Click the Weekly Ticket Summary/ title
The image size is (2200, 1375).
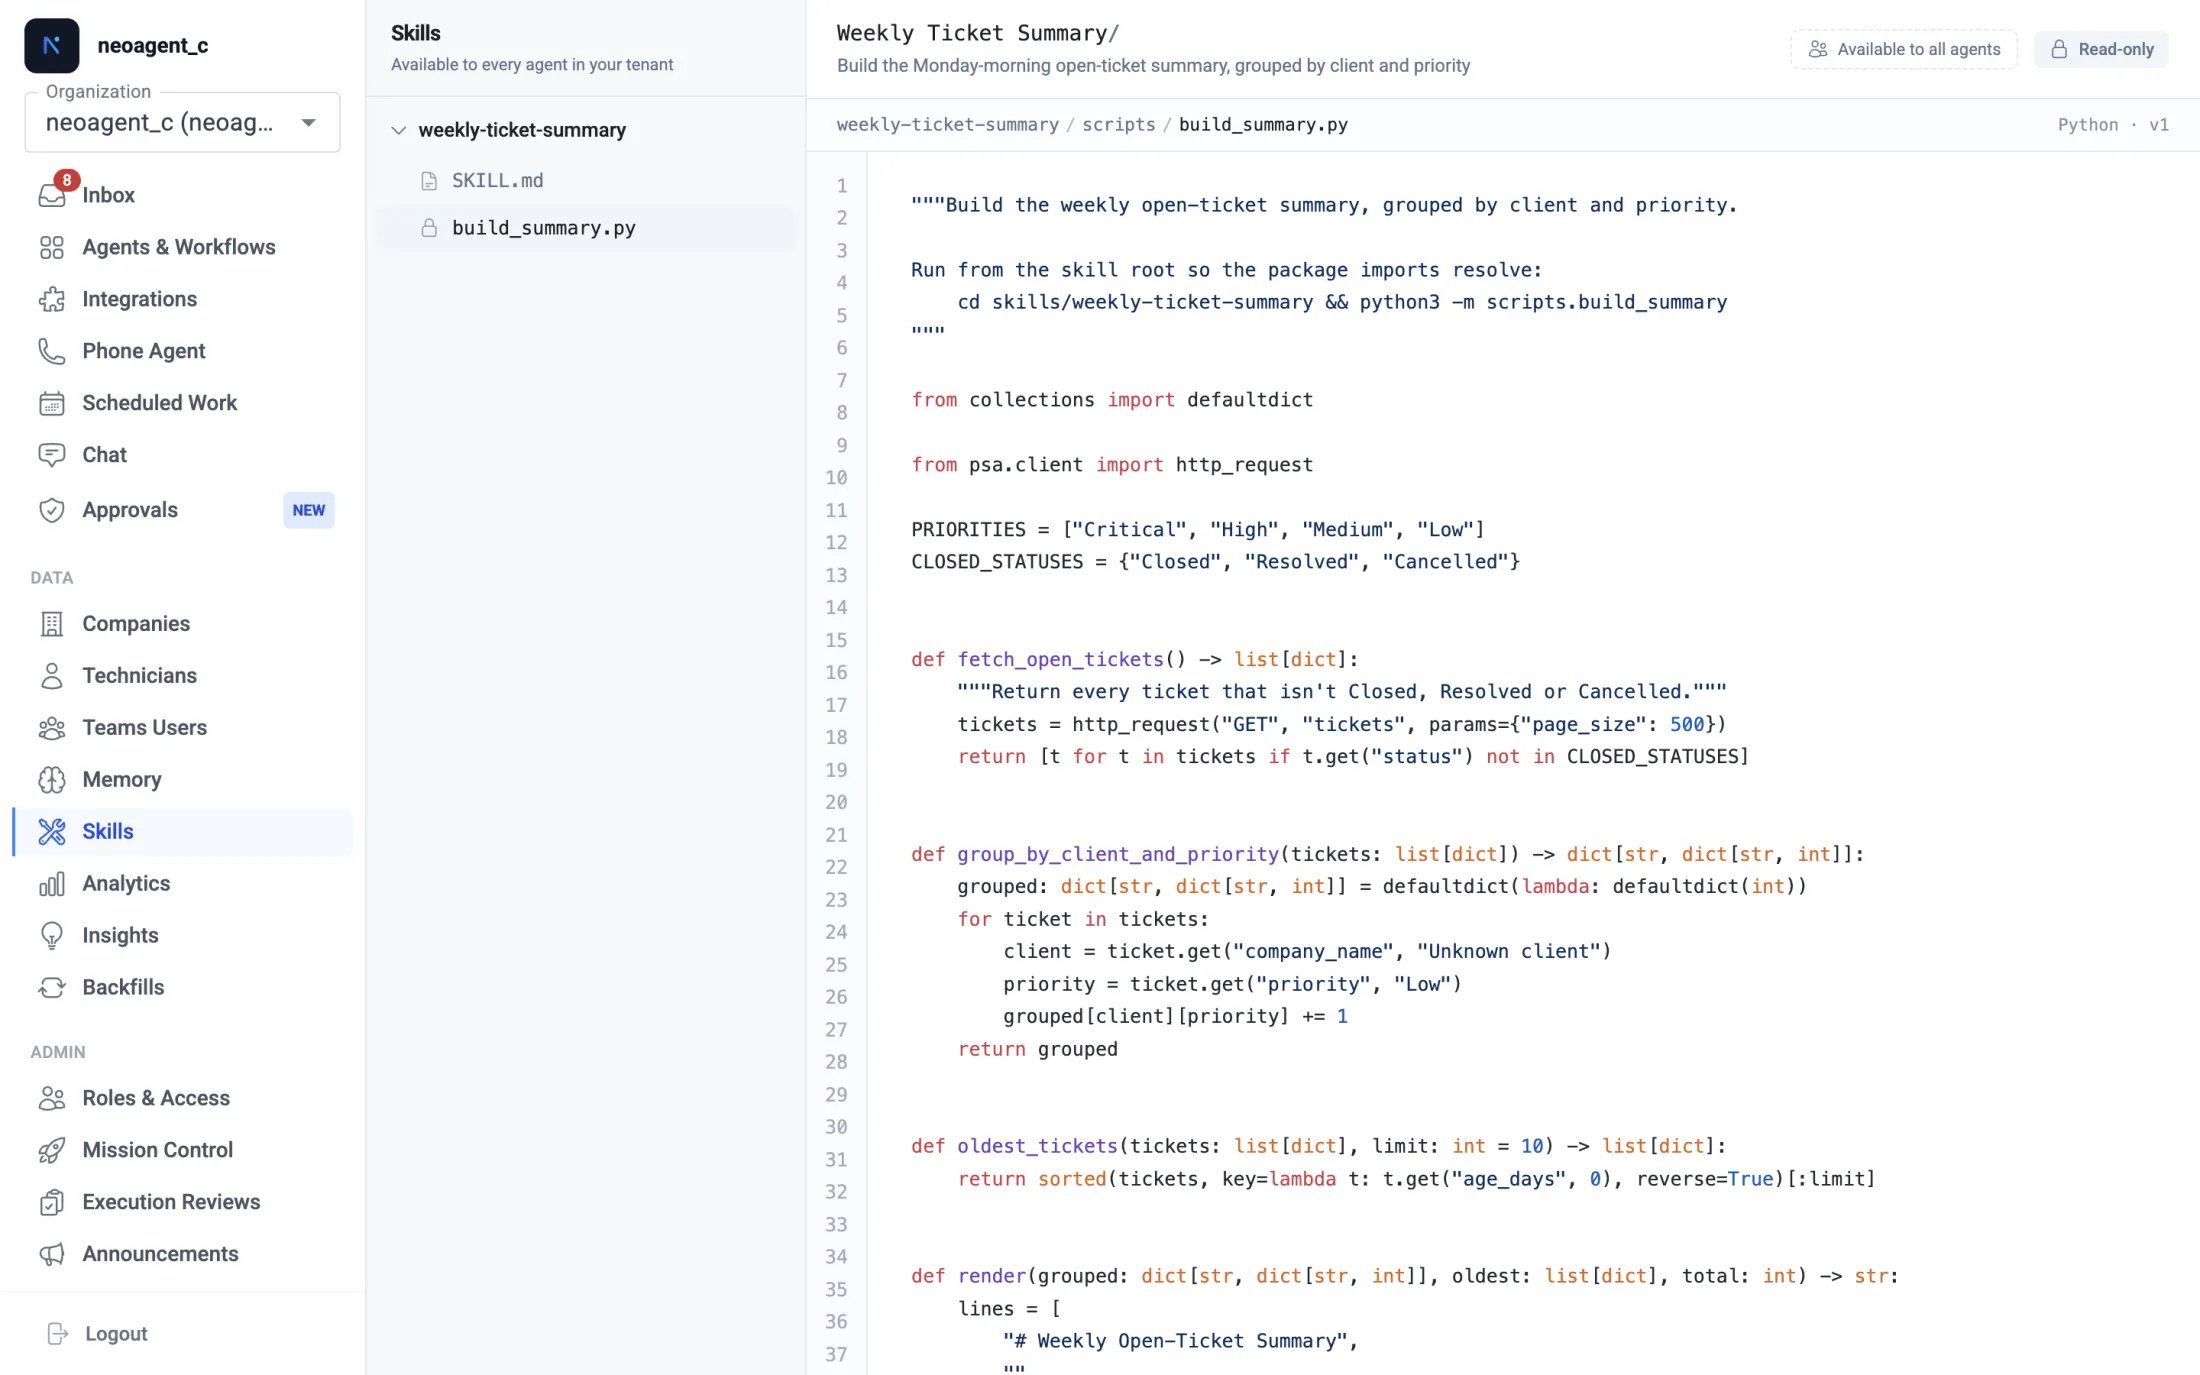[x=977, y=33]
